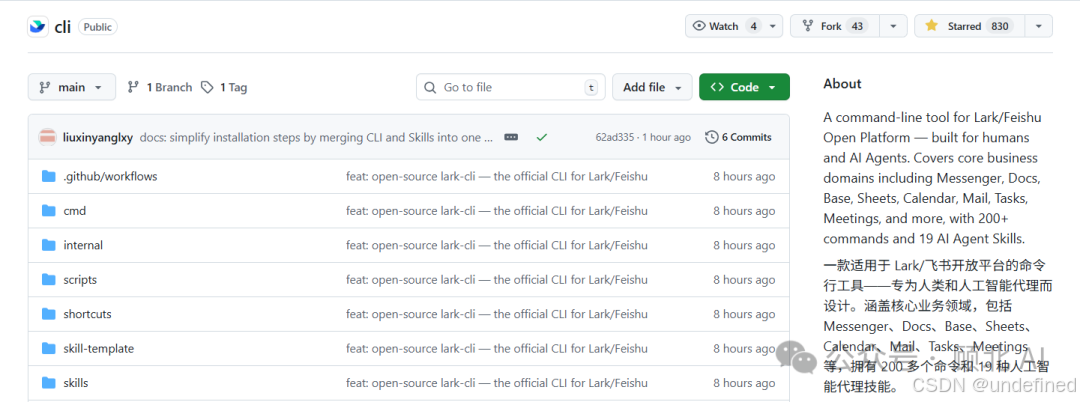View the 1 Branch link
Image resolution: width=1080 pixels, height=402 pixels.
click(160, 87)
